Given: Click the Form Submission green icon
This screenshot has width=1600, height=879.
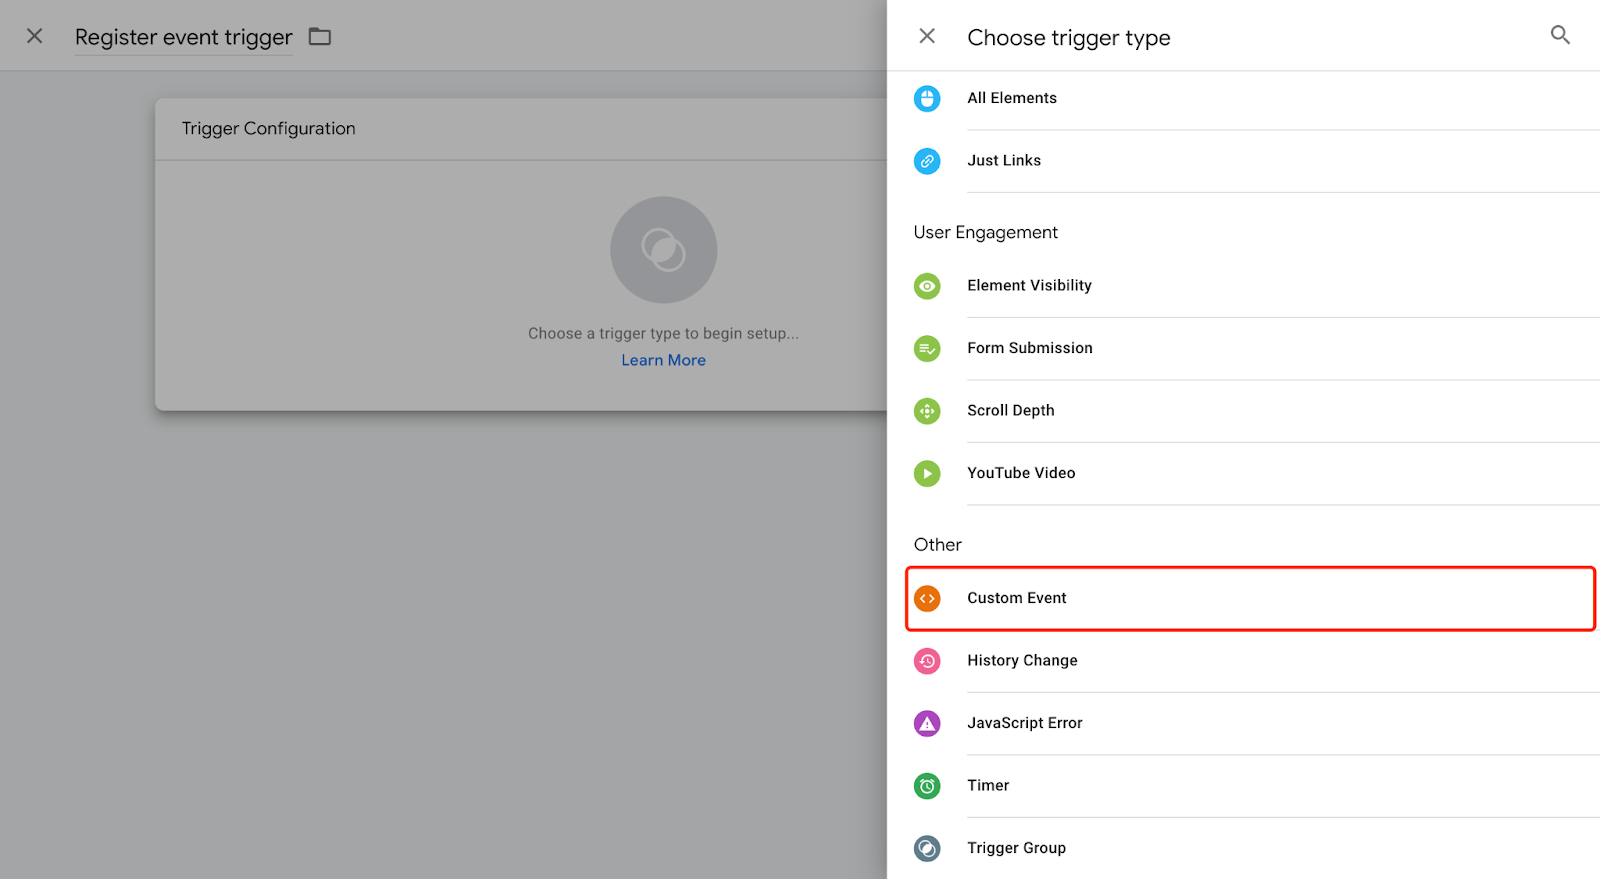Looking at the screenshot, I should point(927,349).
